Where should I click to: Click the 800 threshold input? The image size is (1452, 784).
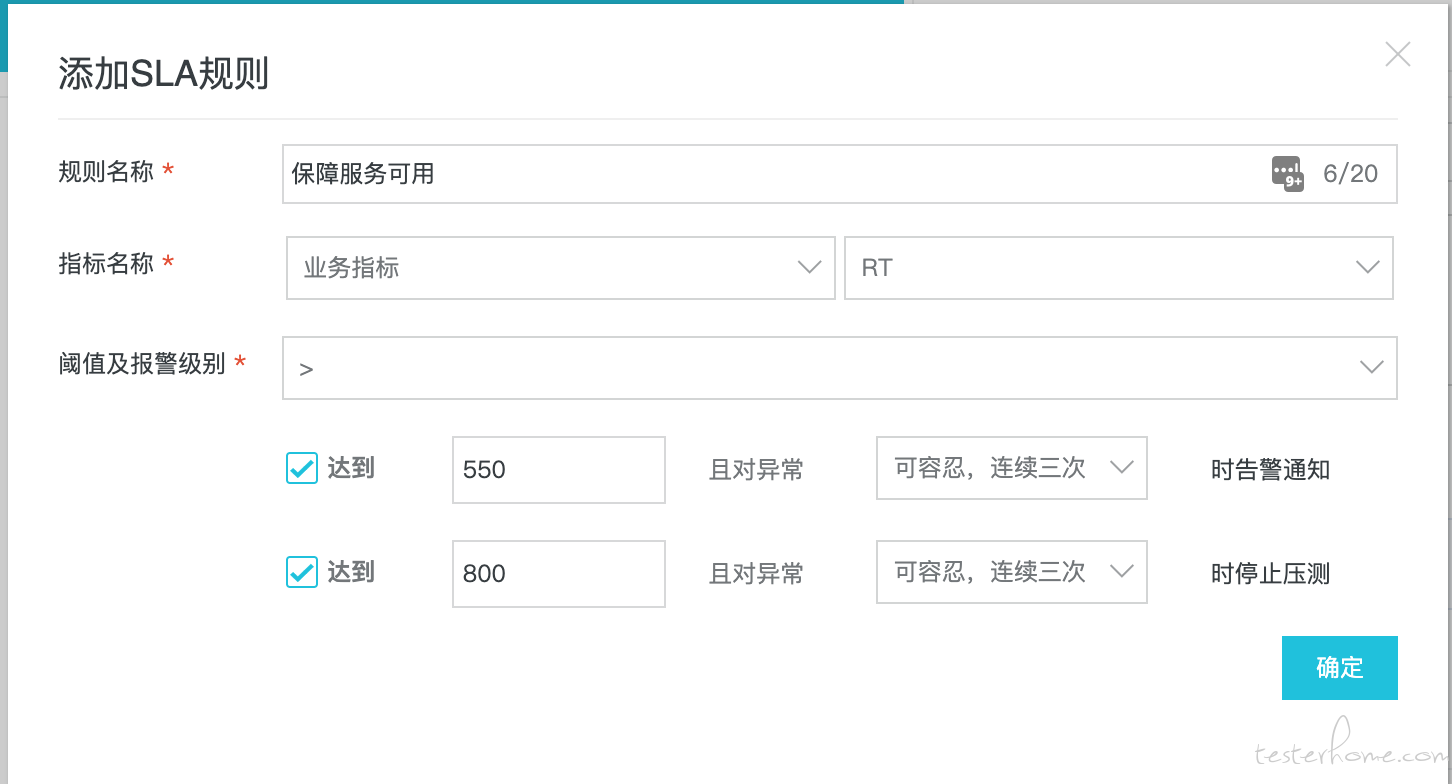coord(559,574)
